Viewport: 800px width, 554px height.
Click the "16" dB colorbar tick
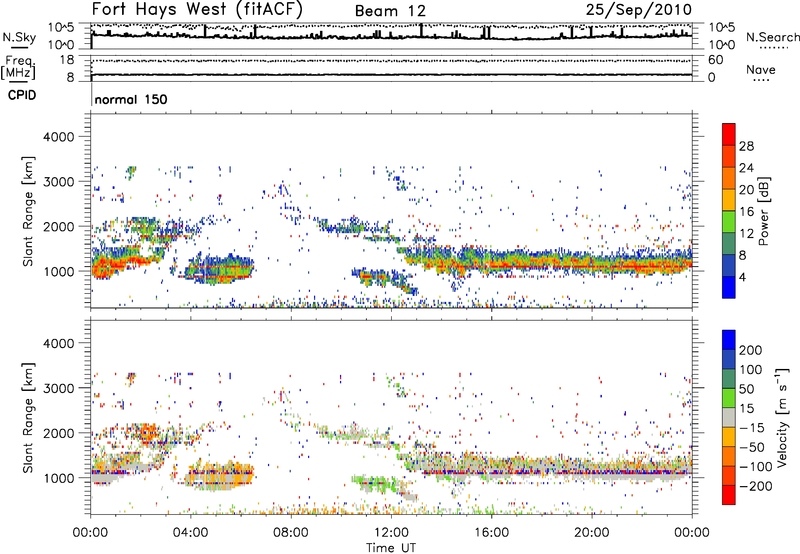coord(746,212)
